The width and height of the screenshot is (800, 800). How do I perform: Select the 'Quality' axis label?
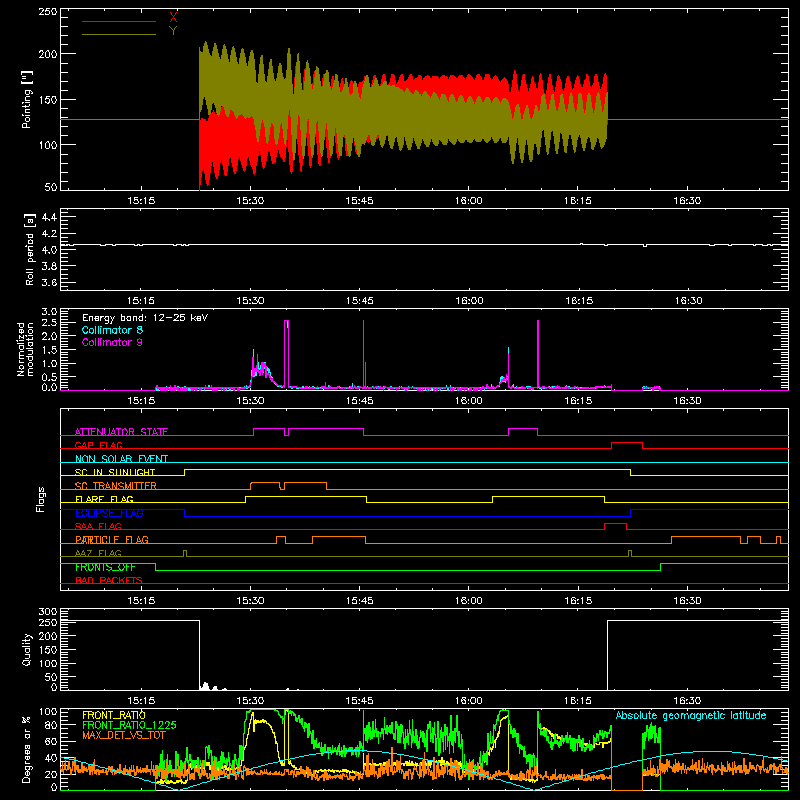click(27, 649)
